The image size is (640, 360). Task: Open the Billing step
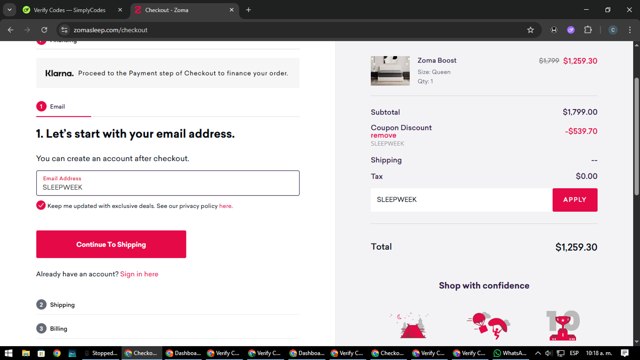[52, 328]
